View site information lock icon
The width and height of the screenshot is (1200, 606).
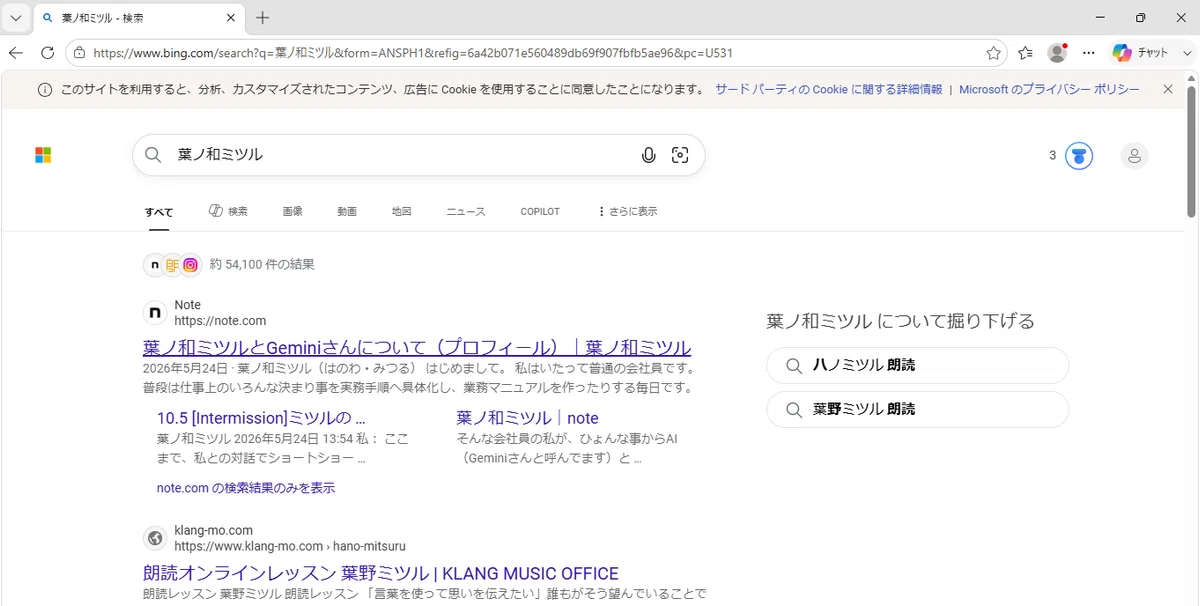pyautogui.click(x=79, y=53)
